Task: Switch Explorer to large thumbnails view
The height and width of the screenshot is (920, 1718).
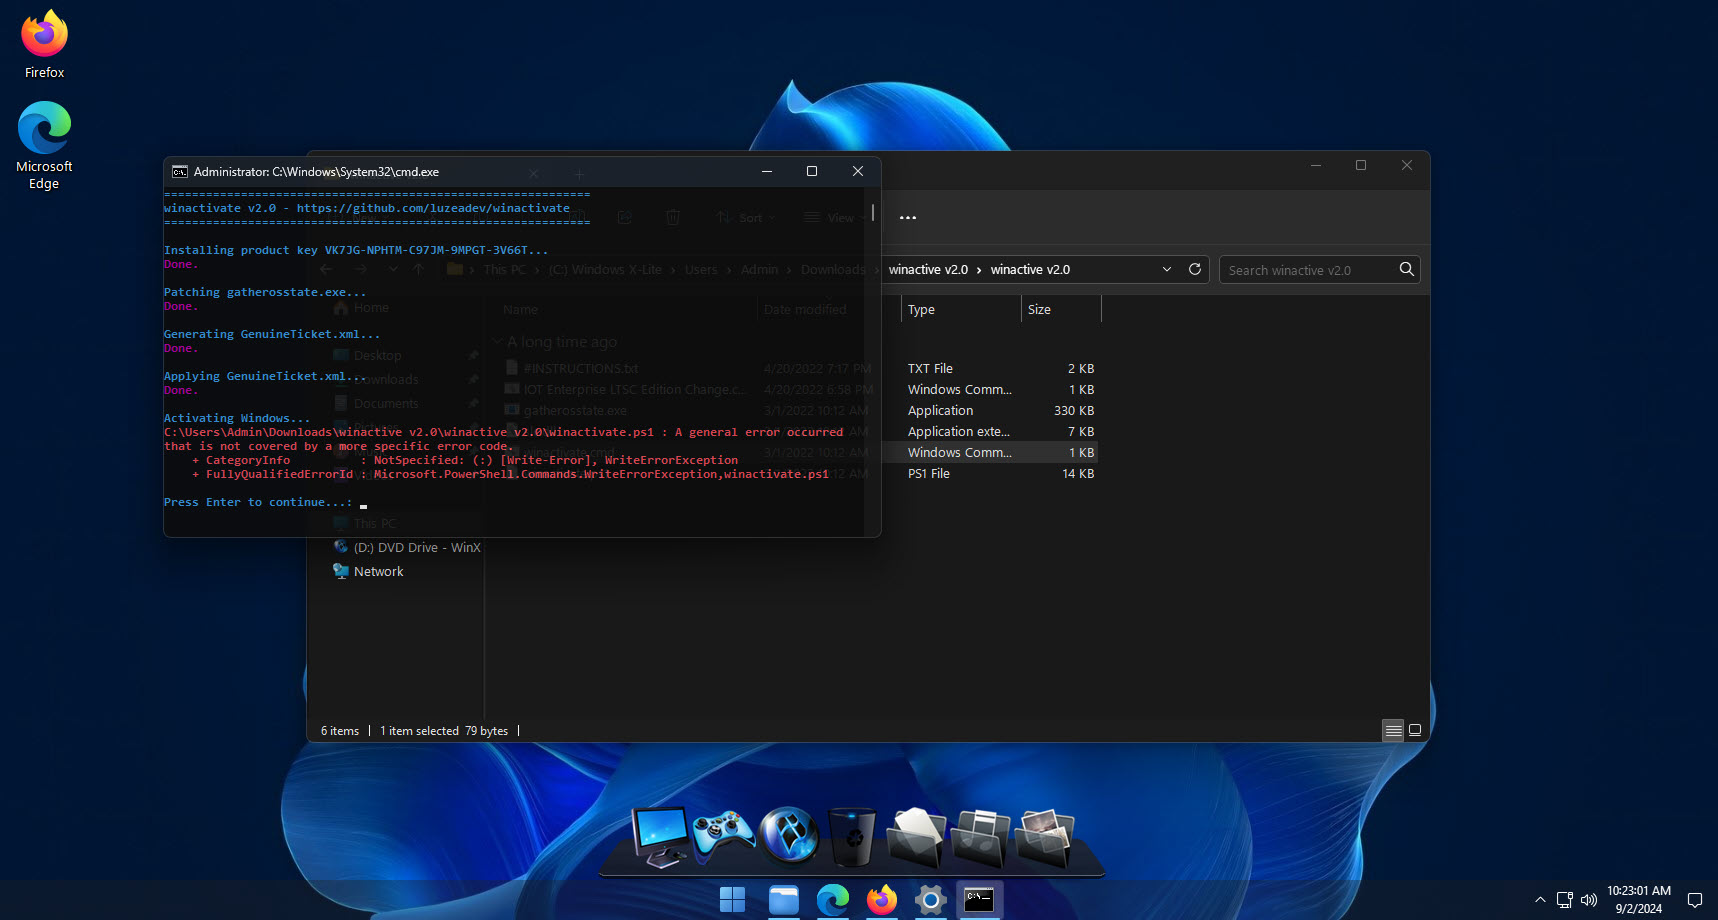Action: tap(1415, 731)
